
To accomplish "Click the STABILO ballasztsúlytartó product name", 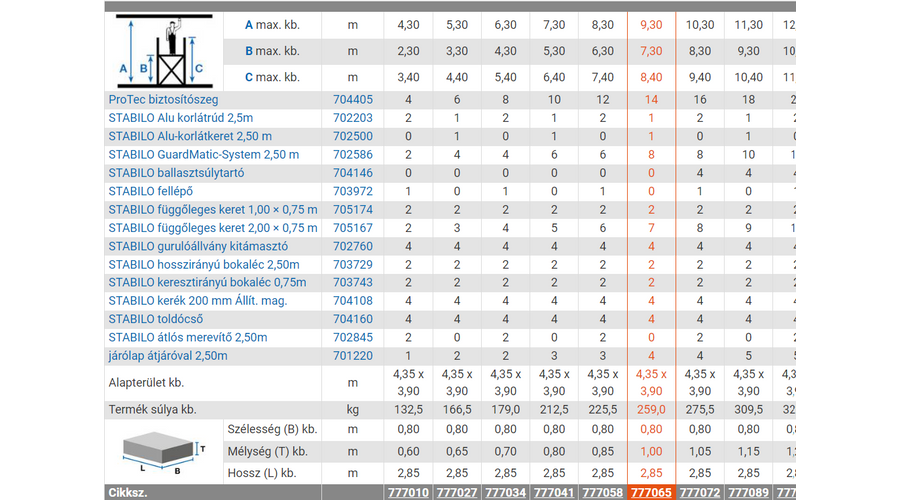I will pyautogui.click(x=175, y=173).
